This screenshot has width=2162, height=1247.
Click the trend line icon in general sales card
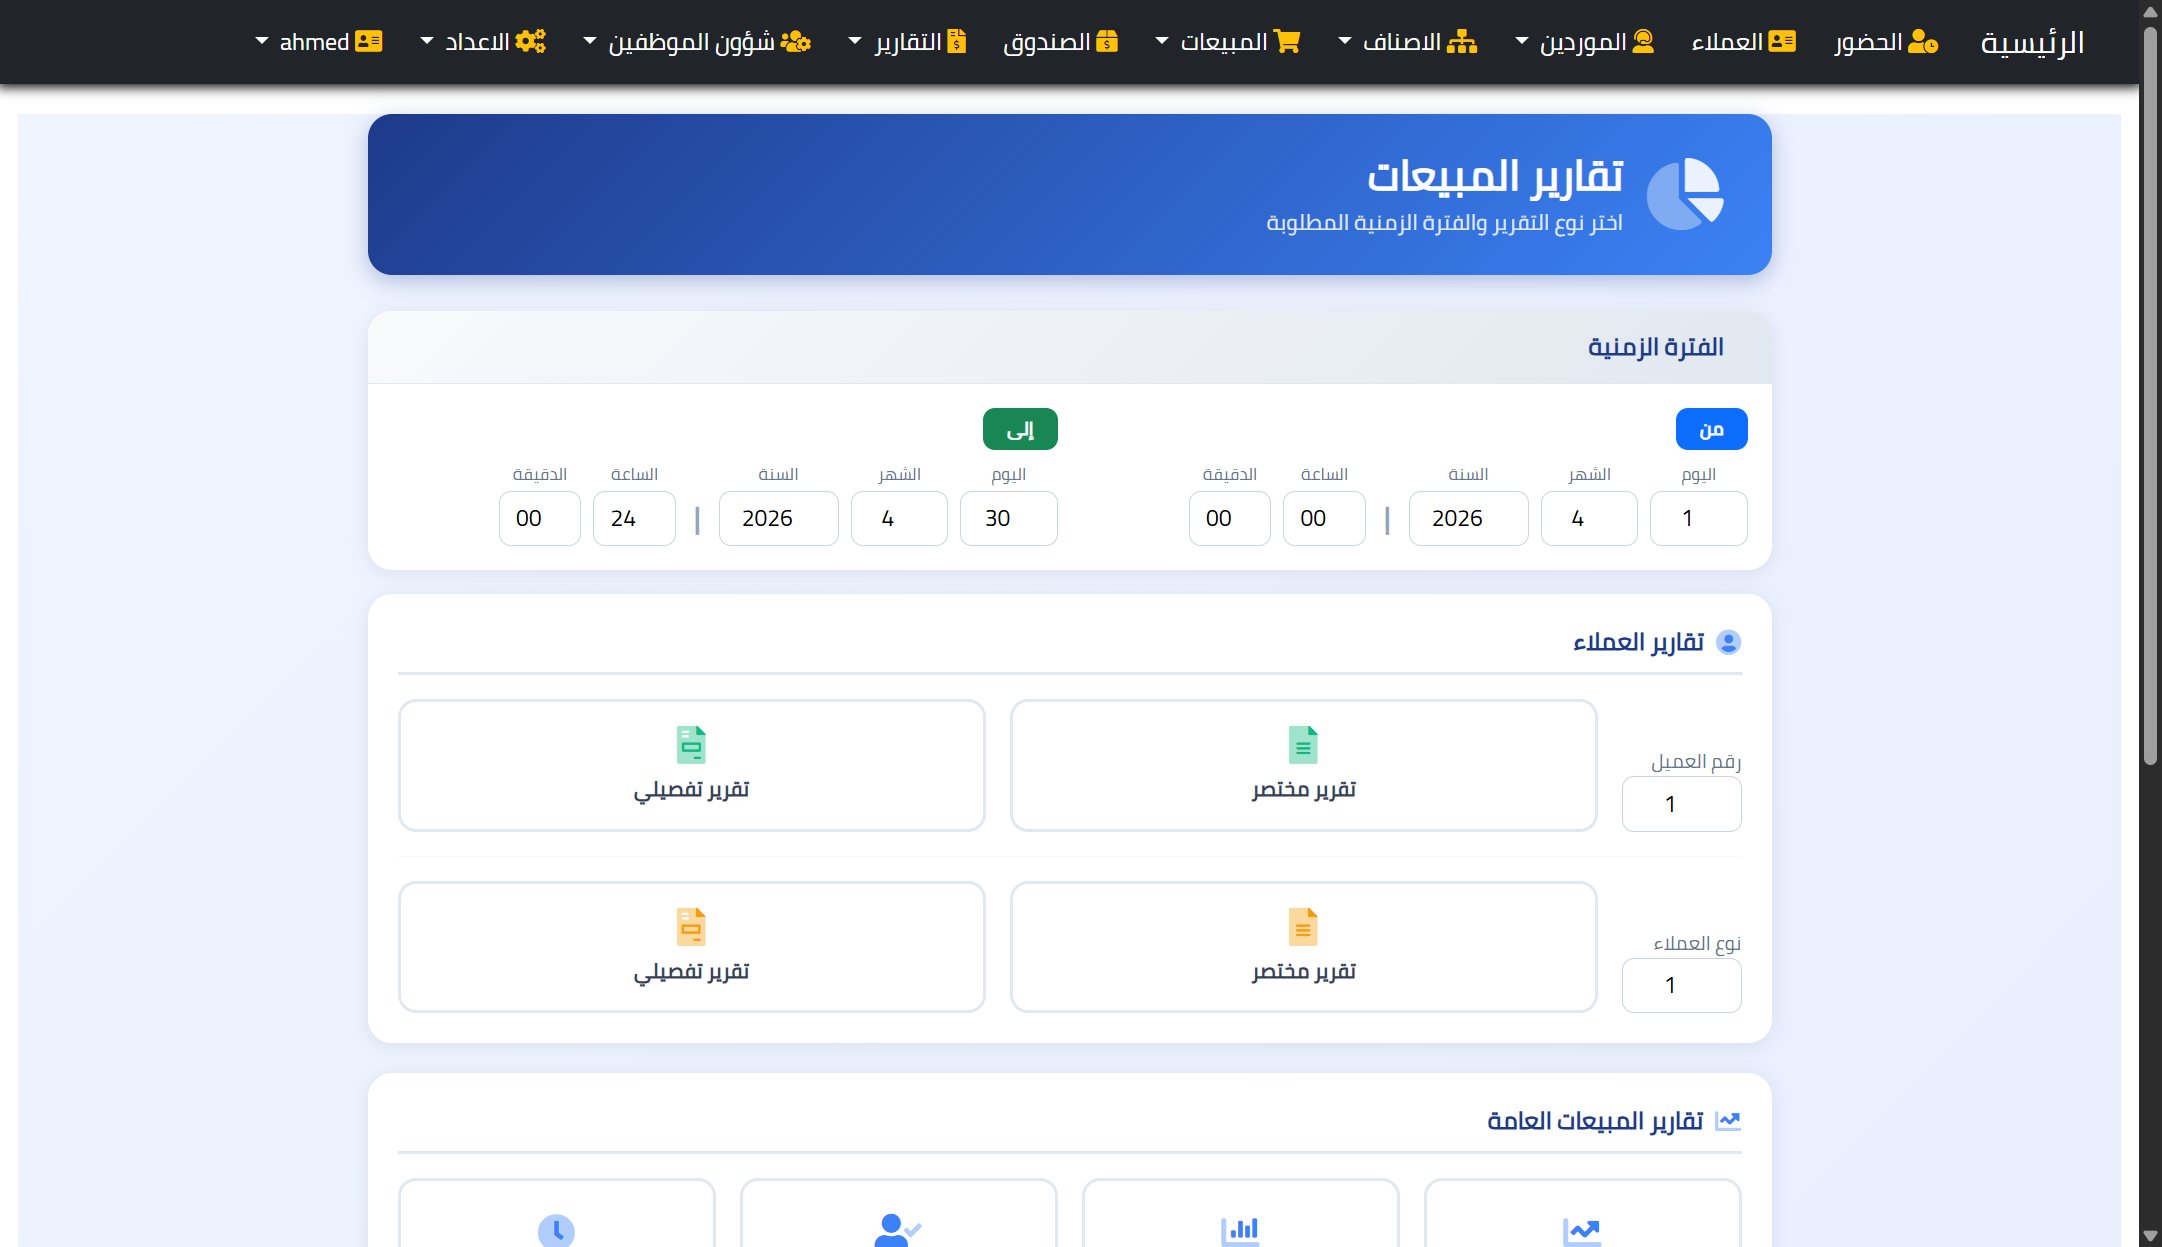click(x=1582, y=1232)
